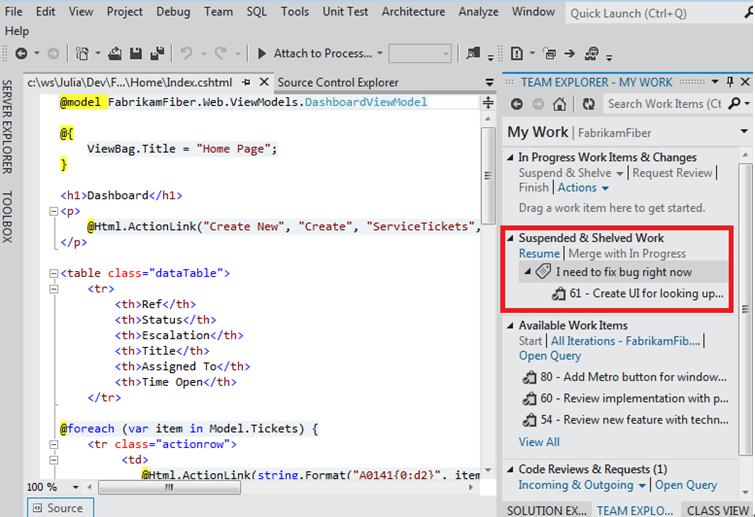Image resolution: width=755 pixels, height=517 pixels.
Task: Click the New Project toolbar icon
Action: (x=82, y=53)
